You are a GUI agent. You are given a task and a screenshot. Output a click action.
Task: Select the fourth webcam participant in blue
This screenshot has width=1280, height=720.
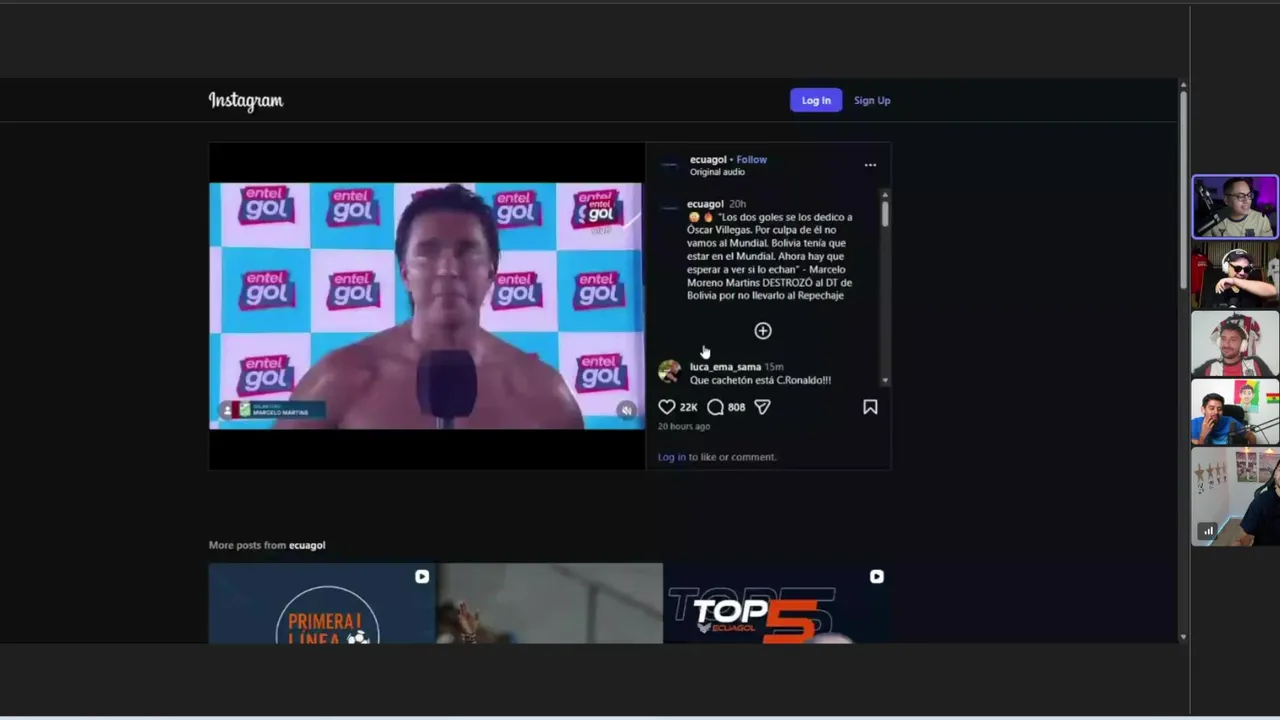tap(1235, 412)
